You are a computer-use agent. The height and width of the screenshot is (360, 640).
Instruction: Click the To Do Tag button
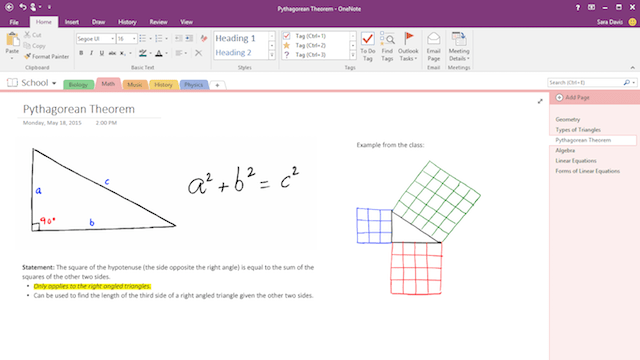click(368, 47)
